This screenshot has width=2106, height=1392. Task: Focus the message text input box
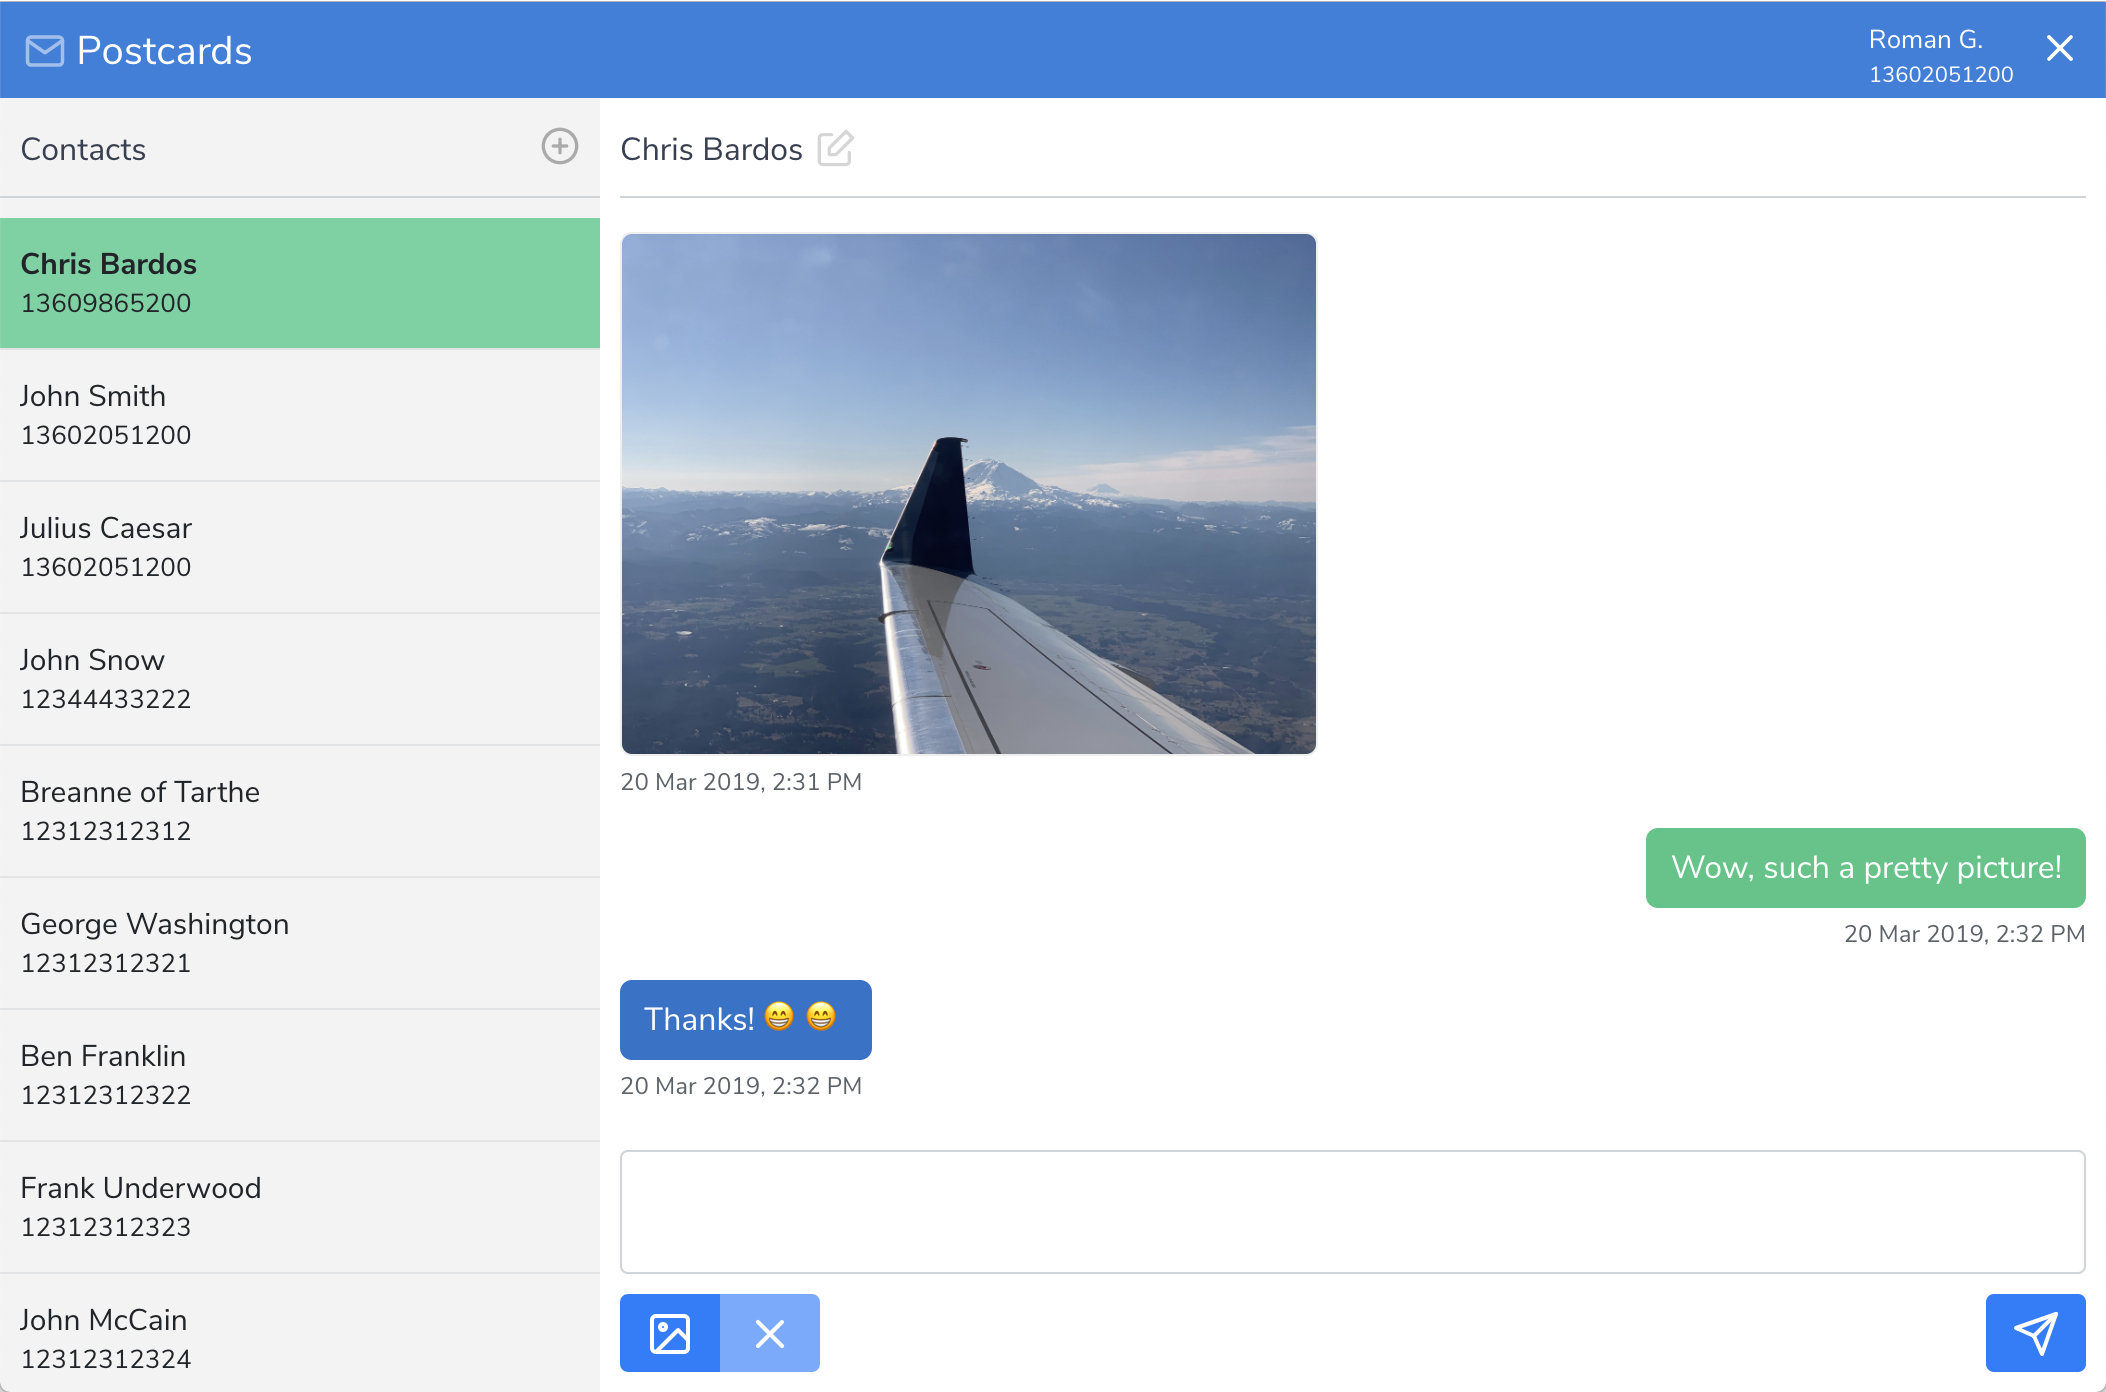[x=1352, y=1212]
